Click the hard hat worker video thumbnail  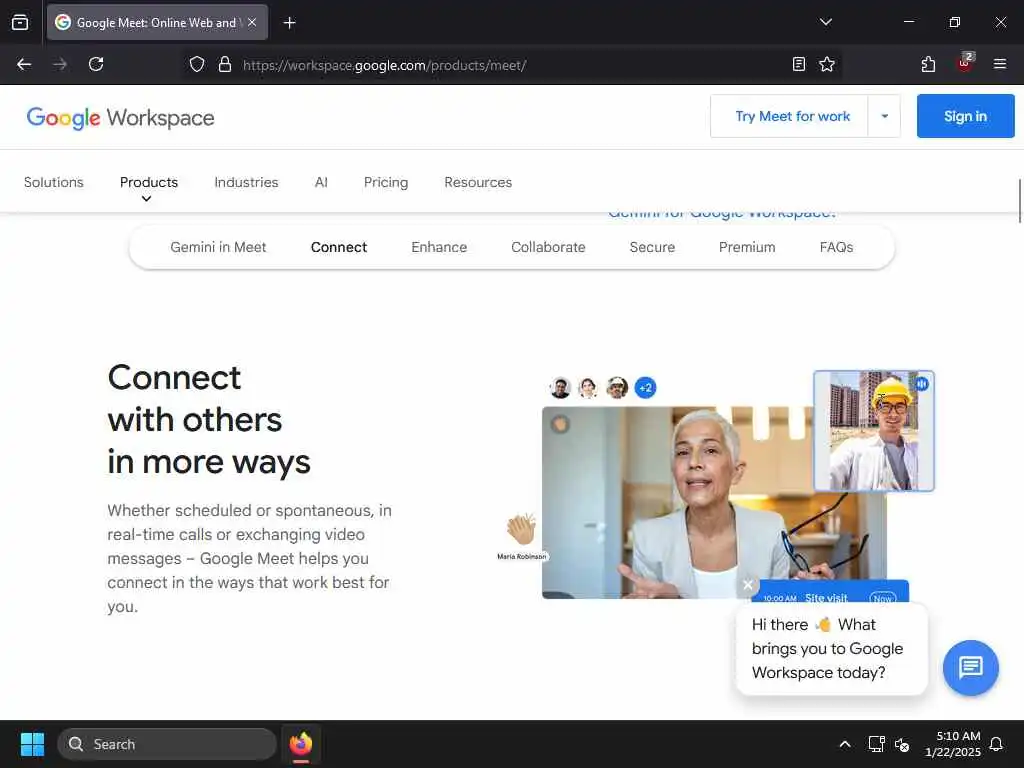(874, 431)
